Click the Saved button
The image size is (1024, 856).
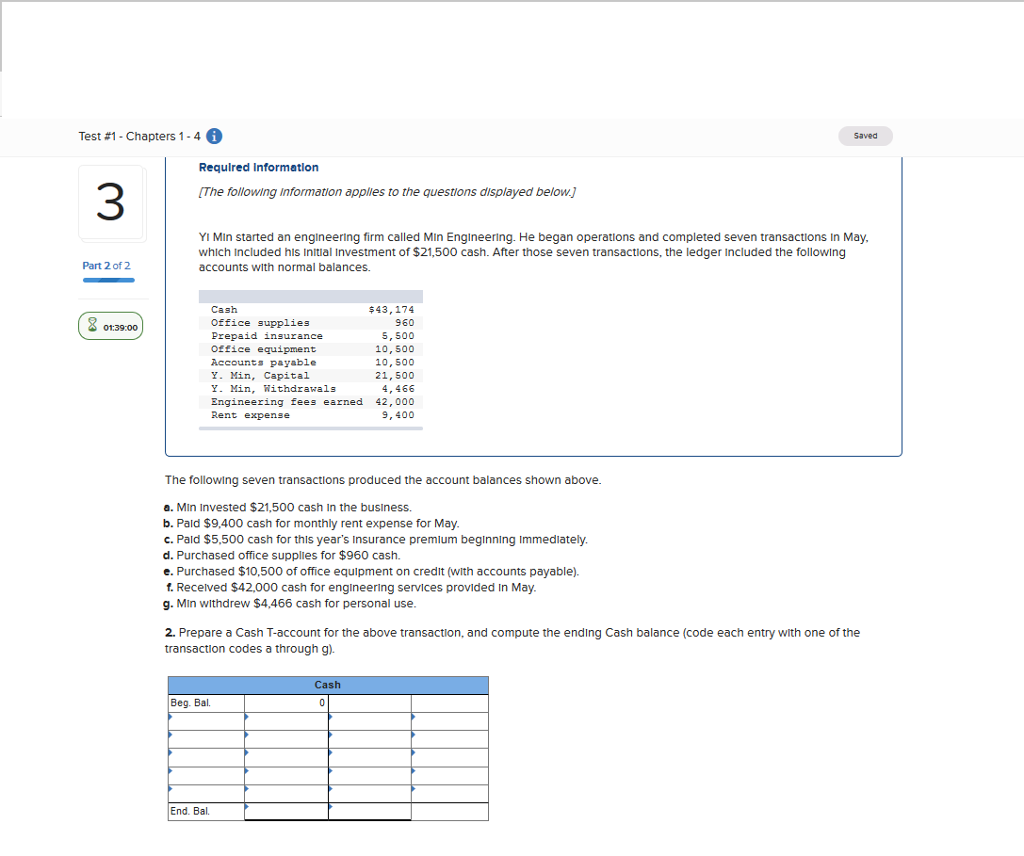(x=865, y=136)
